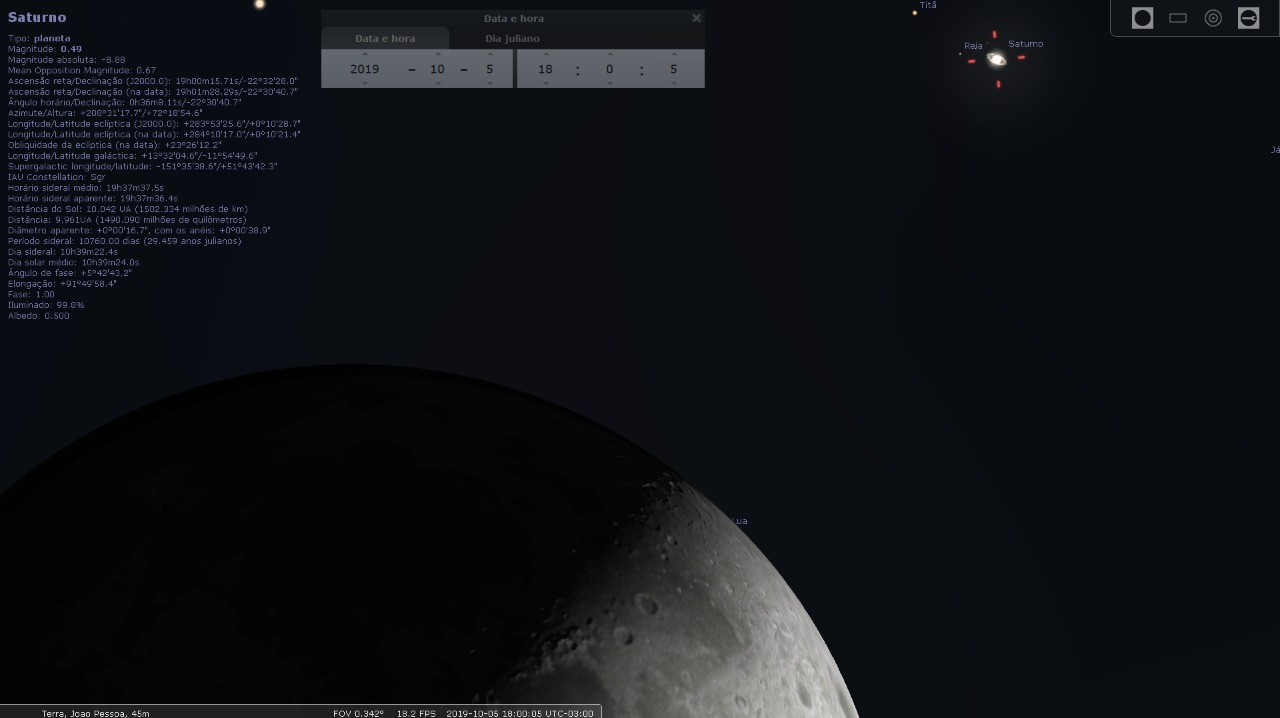
Task: Select the Data e hora tab
Action: point(385,39)
